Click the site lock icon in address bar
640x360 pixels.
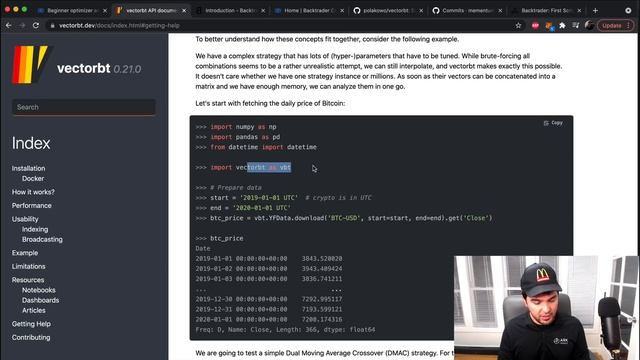52,25
